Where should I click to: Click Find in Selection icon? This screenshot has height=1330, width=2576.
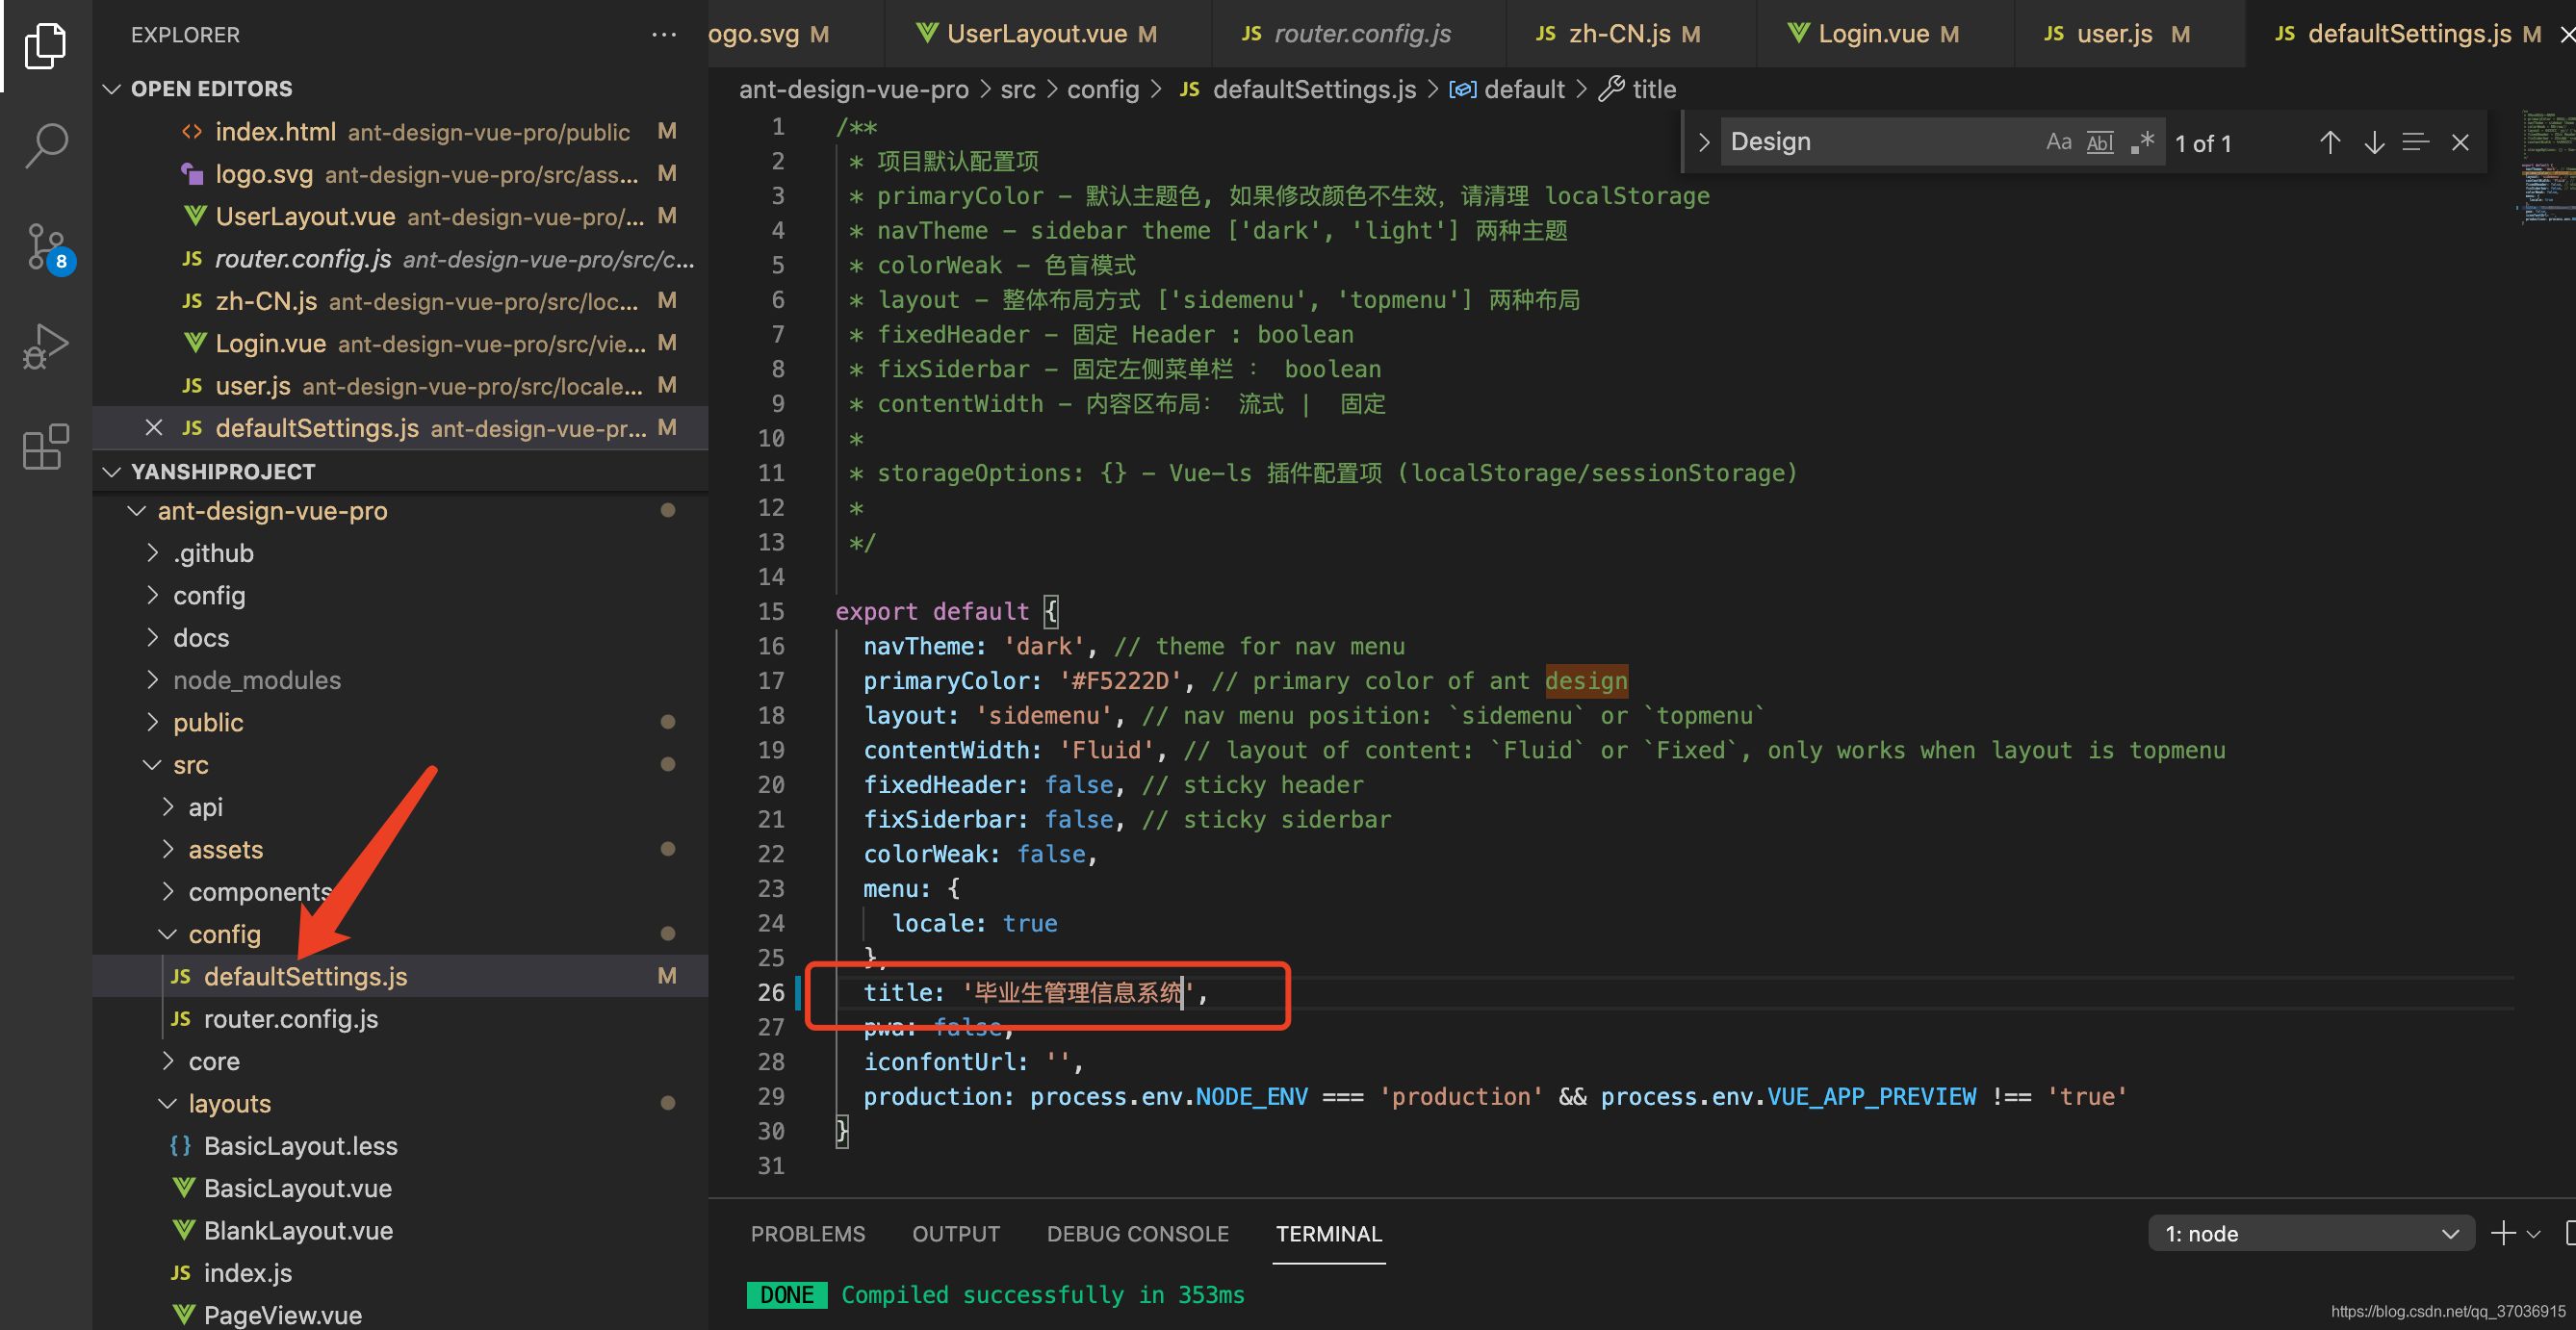2415,143
